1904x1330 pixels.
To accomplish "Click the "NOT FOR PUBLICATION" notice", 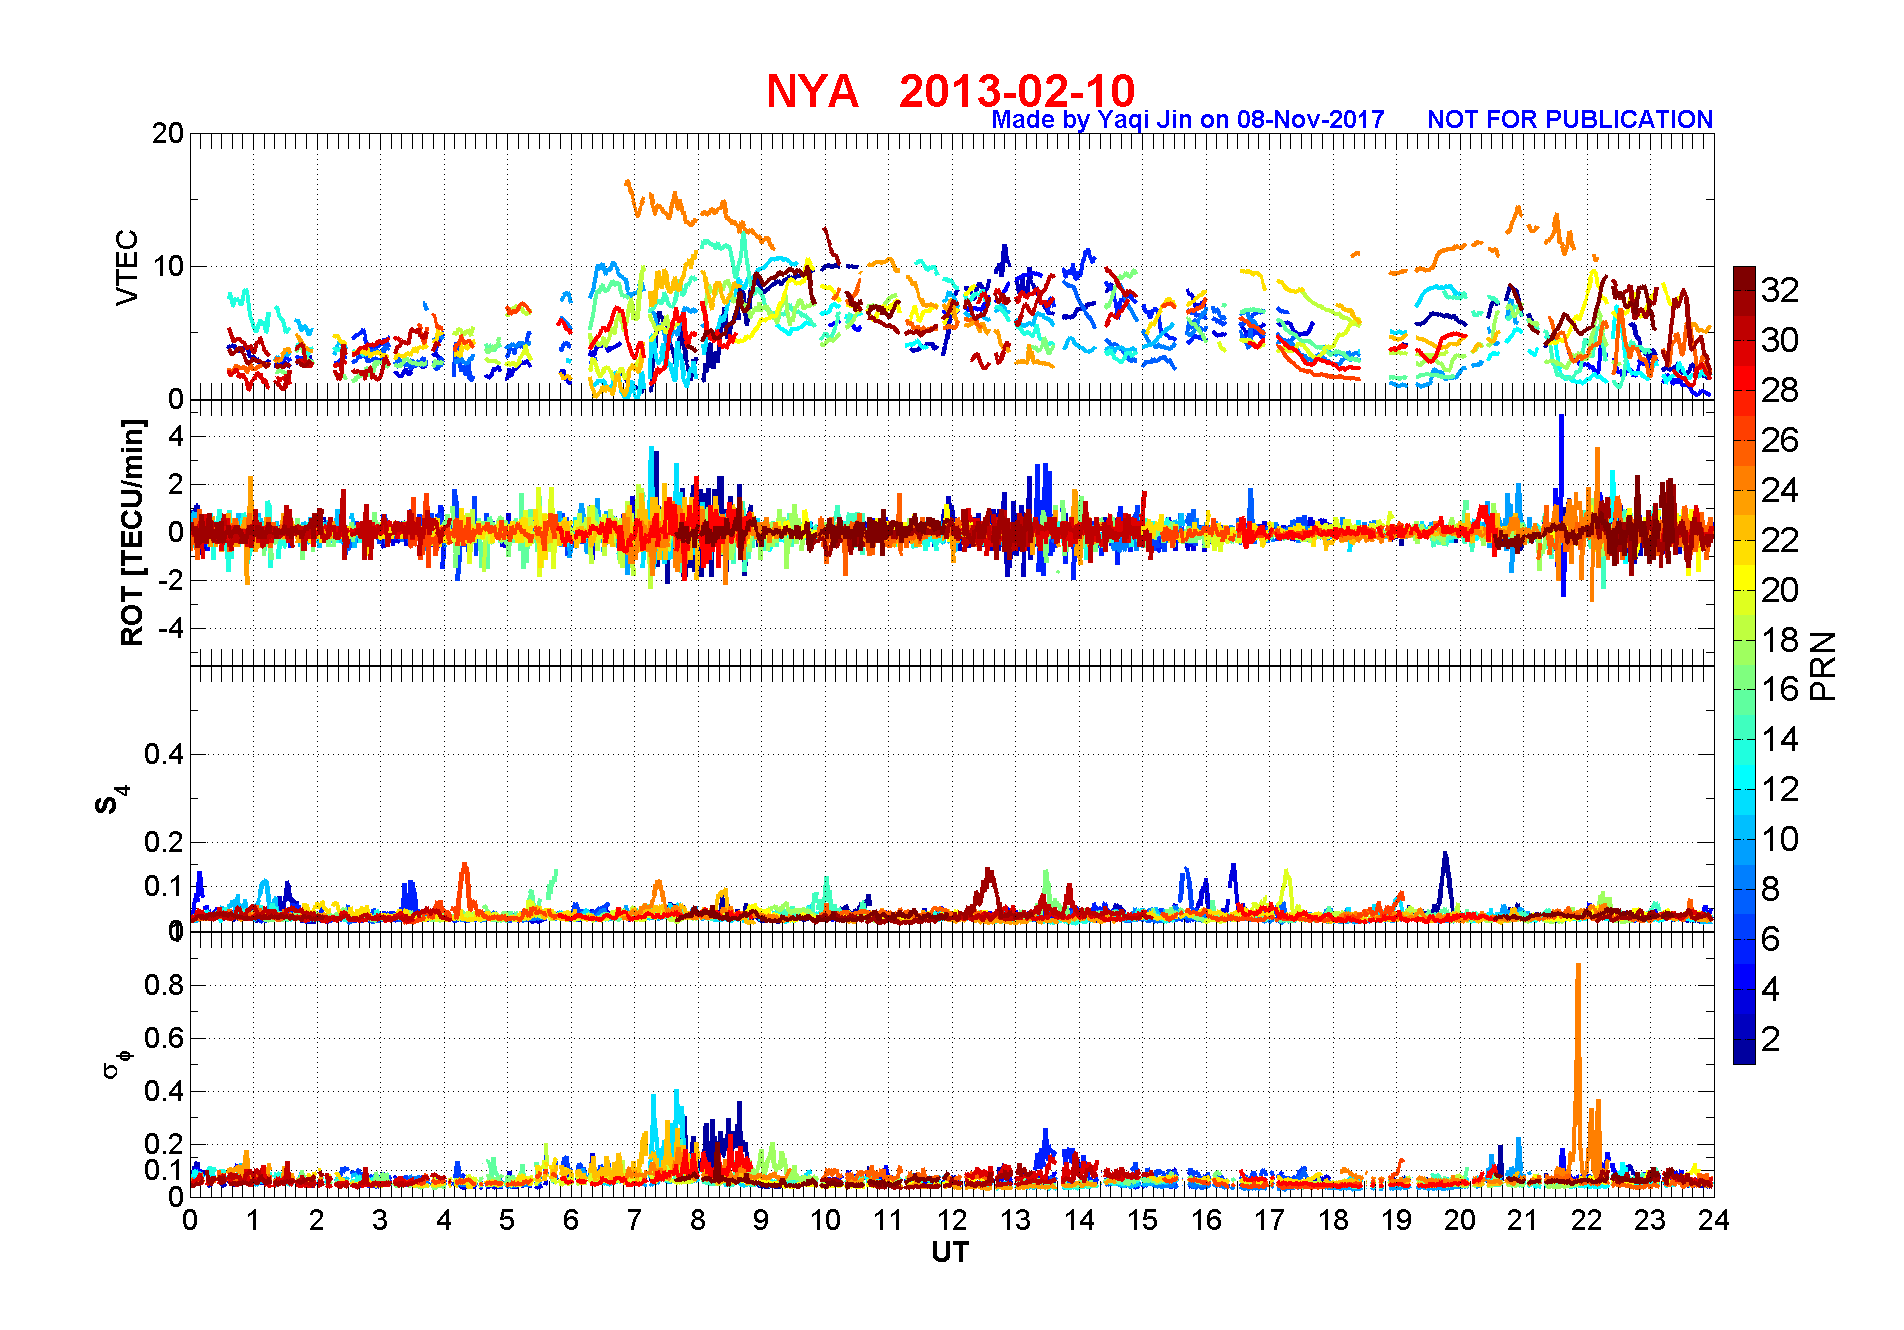I will pyautogui.click(x=1570, y=120).
